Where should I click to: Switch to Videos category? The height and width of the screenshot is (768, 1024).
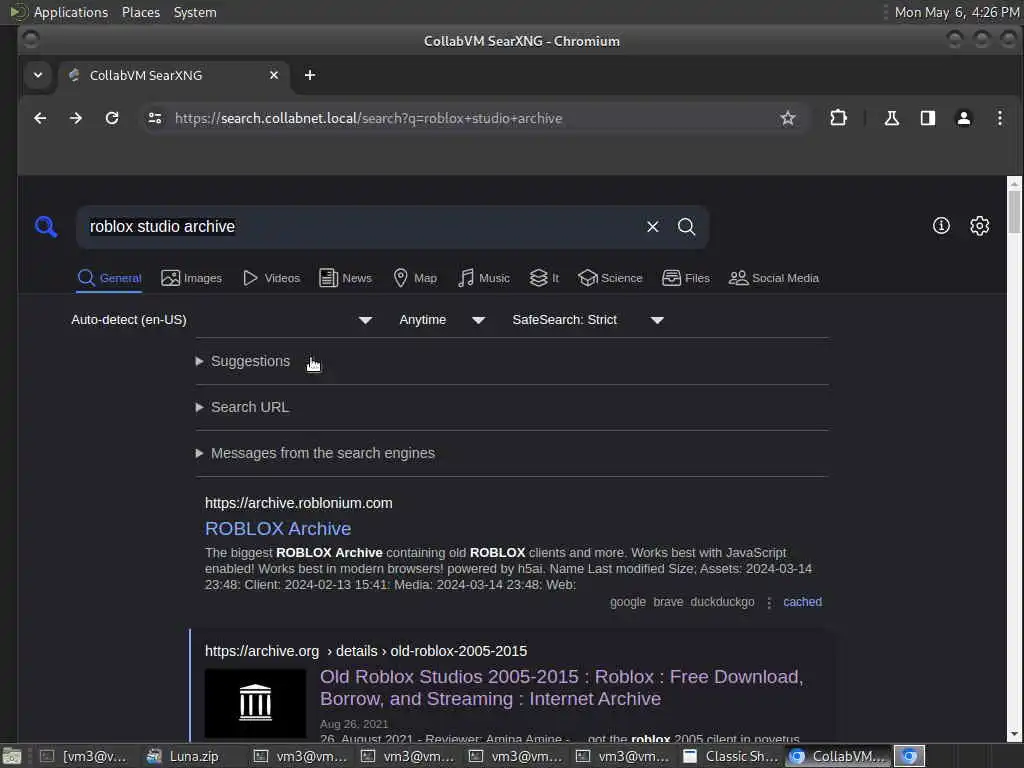click(271, 278)
